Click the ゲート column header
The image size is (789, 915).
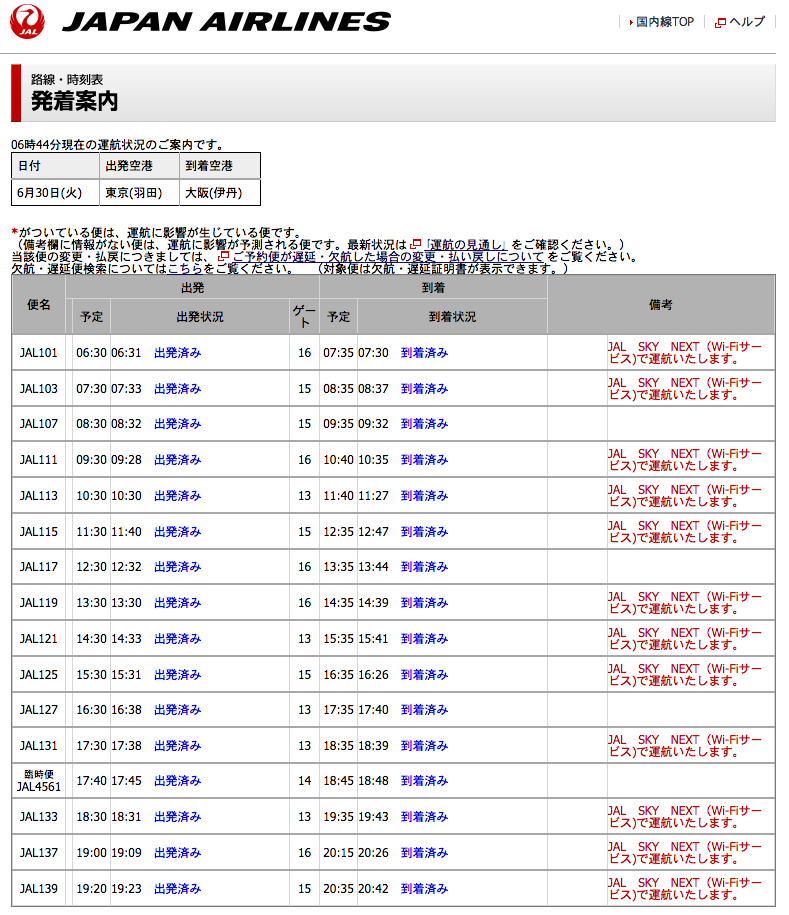(304, 317)
